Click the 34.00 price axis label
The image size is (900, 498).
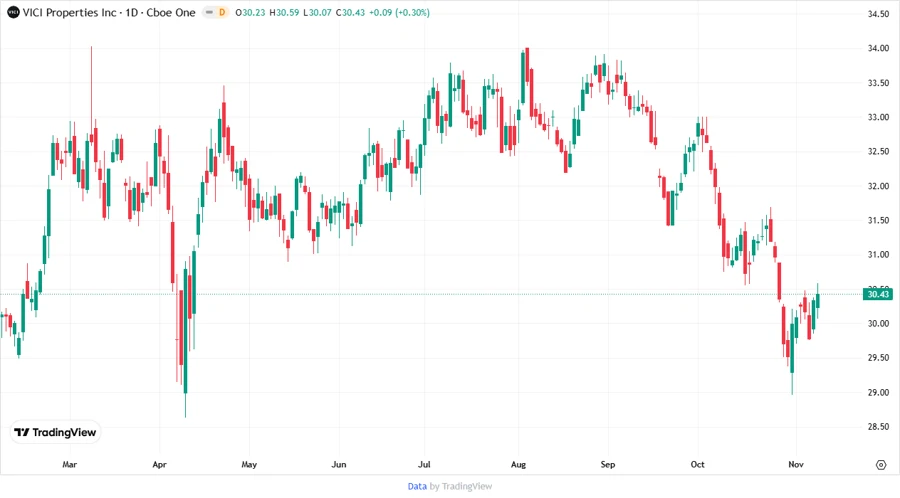[x=878, y=48]
